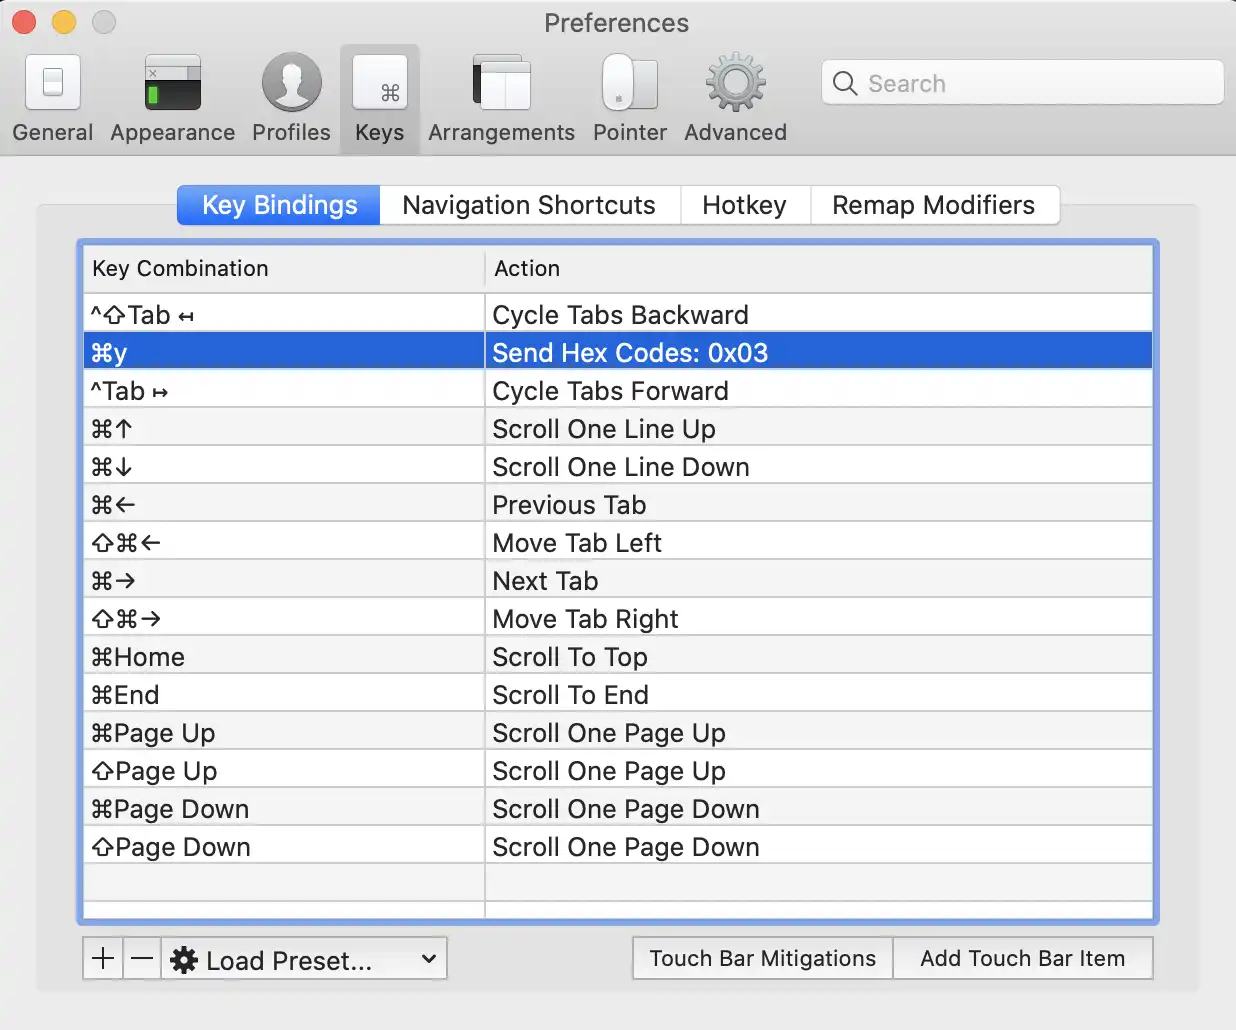Screen dimensions: 1236x1030
Task: Select the Scroll To Top row
Action: [618, 656]
